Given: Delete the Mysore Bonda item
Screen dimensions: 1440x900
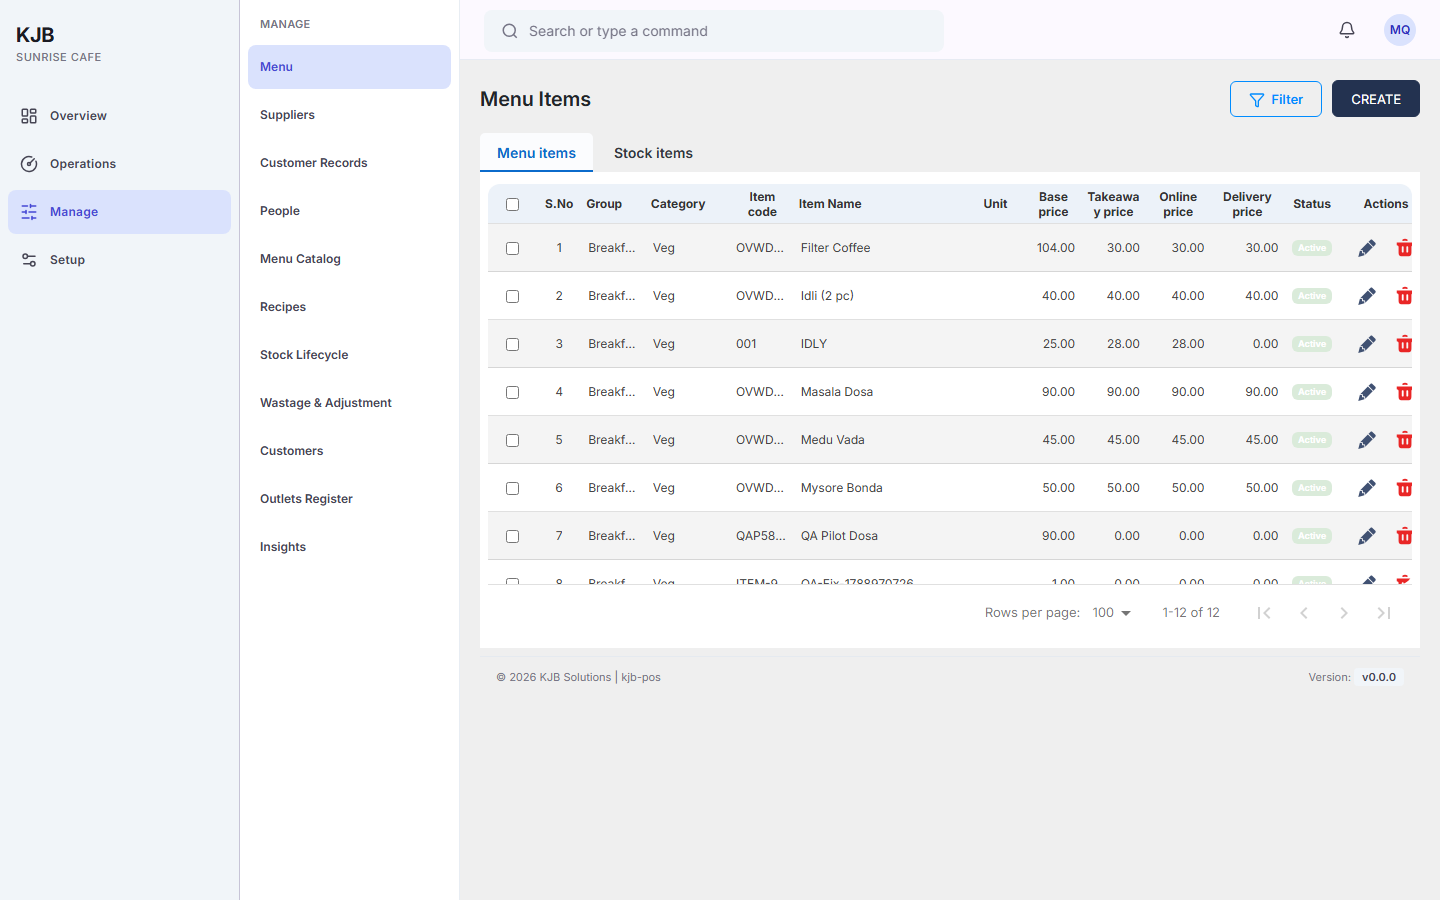Looking at the screenshot, I should (x=1404, y=488).
